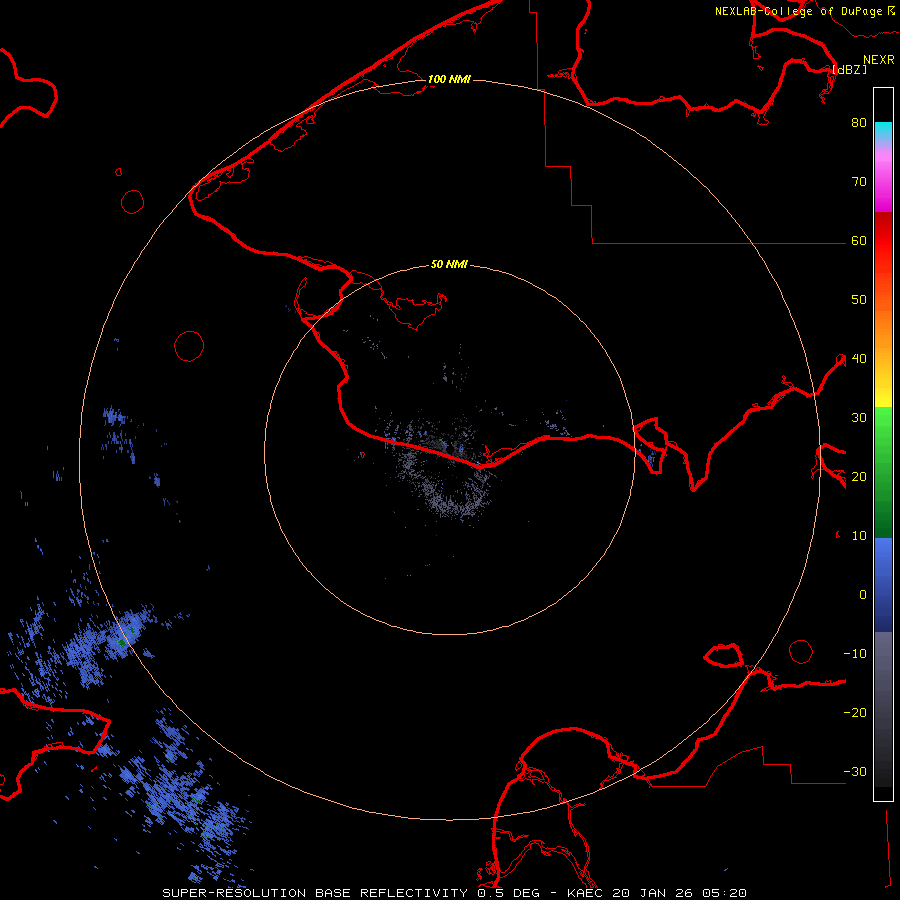
Task: Click the '30' value on the dBZ scale
Action: point(859,417)
